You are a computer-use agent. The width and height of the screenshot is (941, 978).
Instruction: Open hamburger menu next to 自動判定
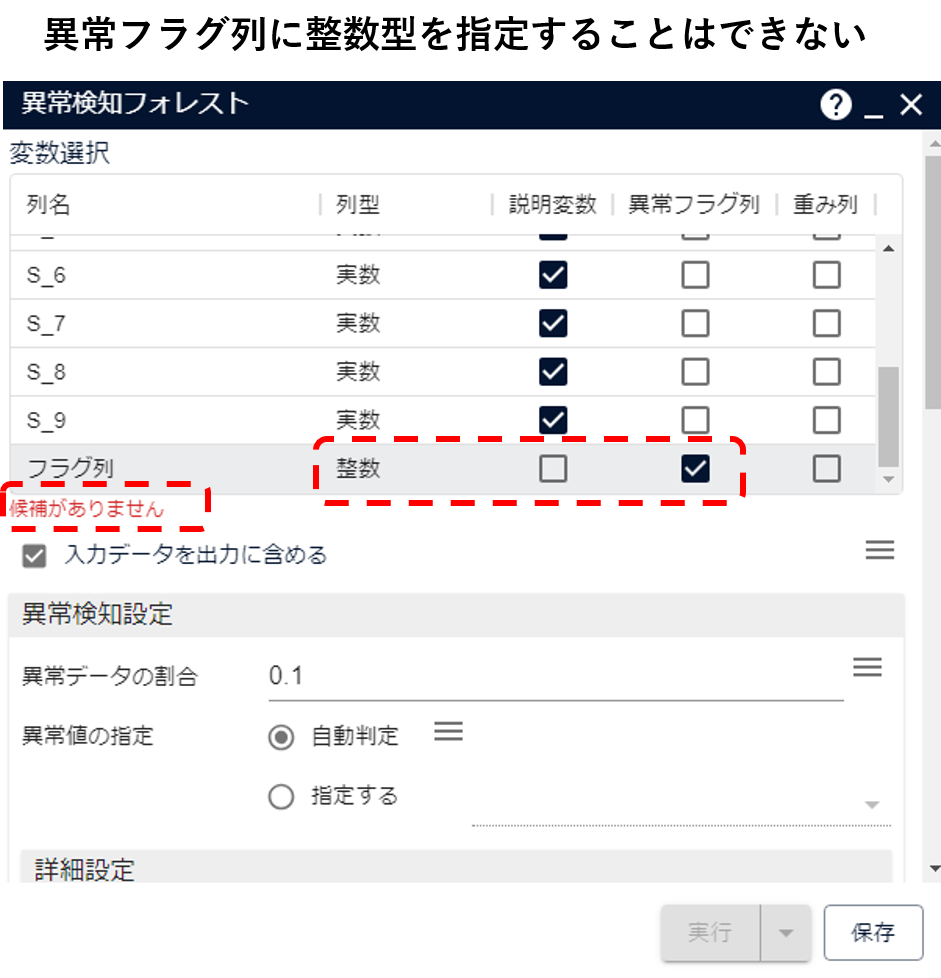pyautogui.click(x=448, y=731)
